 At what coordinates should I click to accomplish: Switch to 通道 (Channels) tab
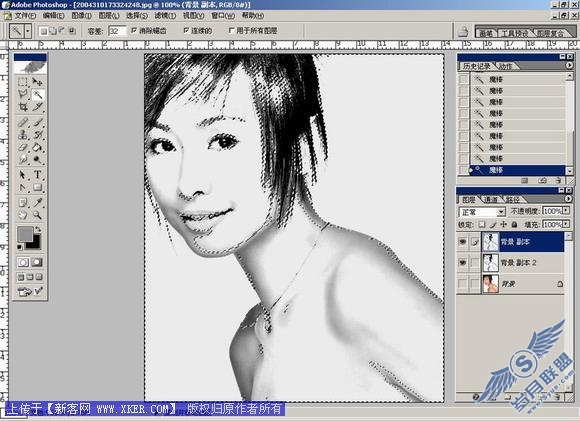[x=490, y=200]
